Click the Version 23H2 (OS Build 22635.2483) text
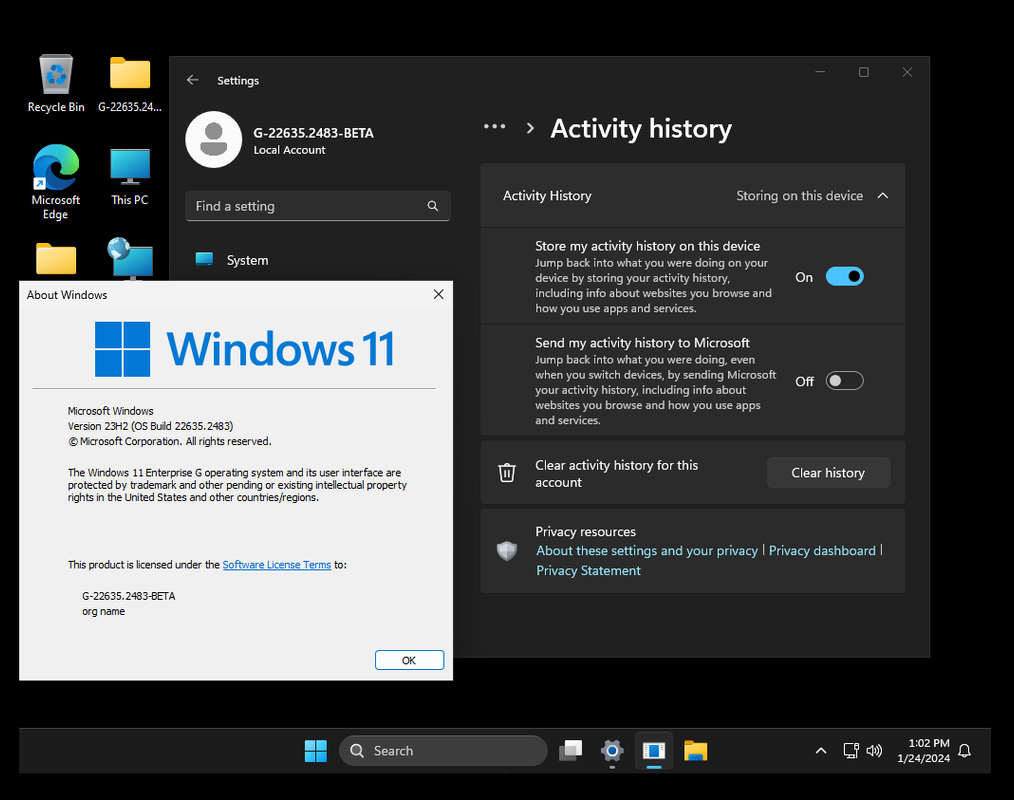1014x800 pixels. (151, 426)
